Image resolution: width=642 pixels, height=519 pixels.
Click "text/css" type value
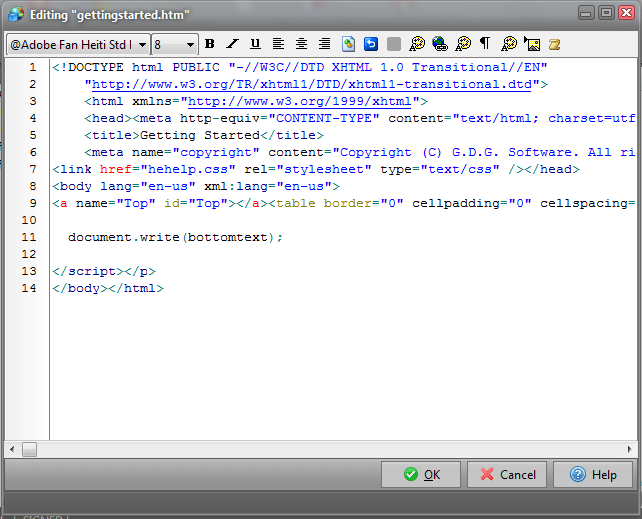coord(460,169)
